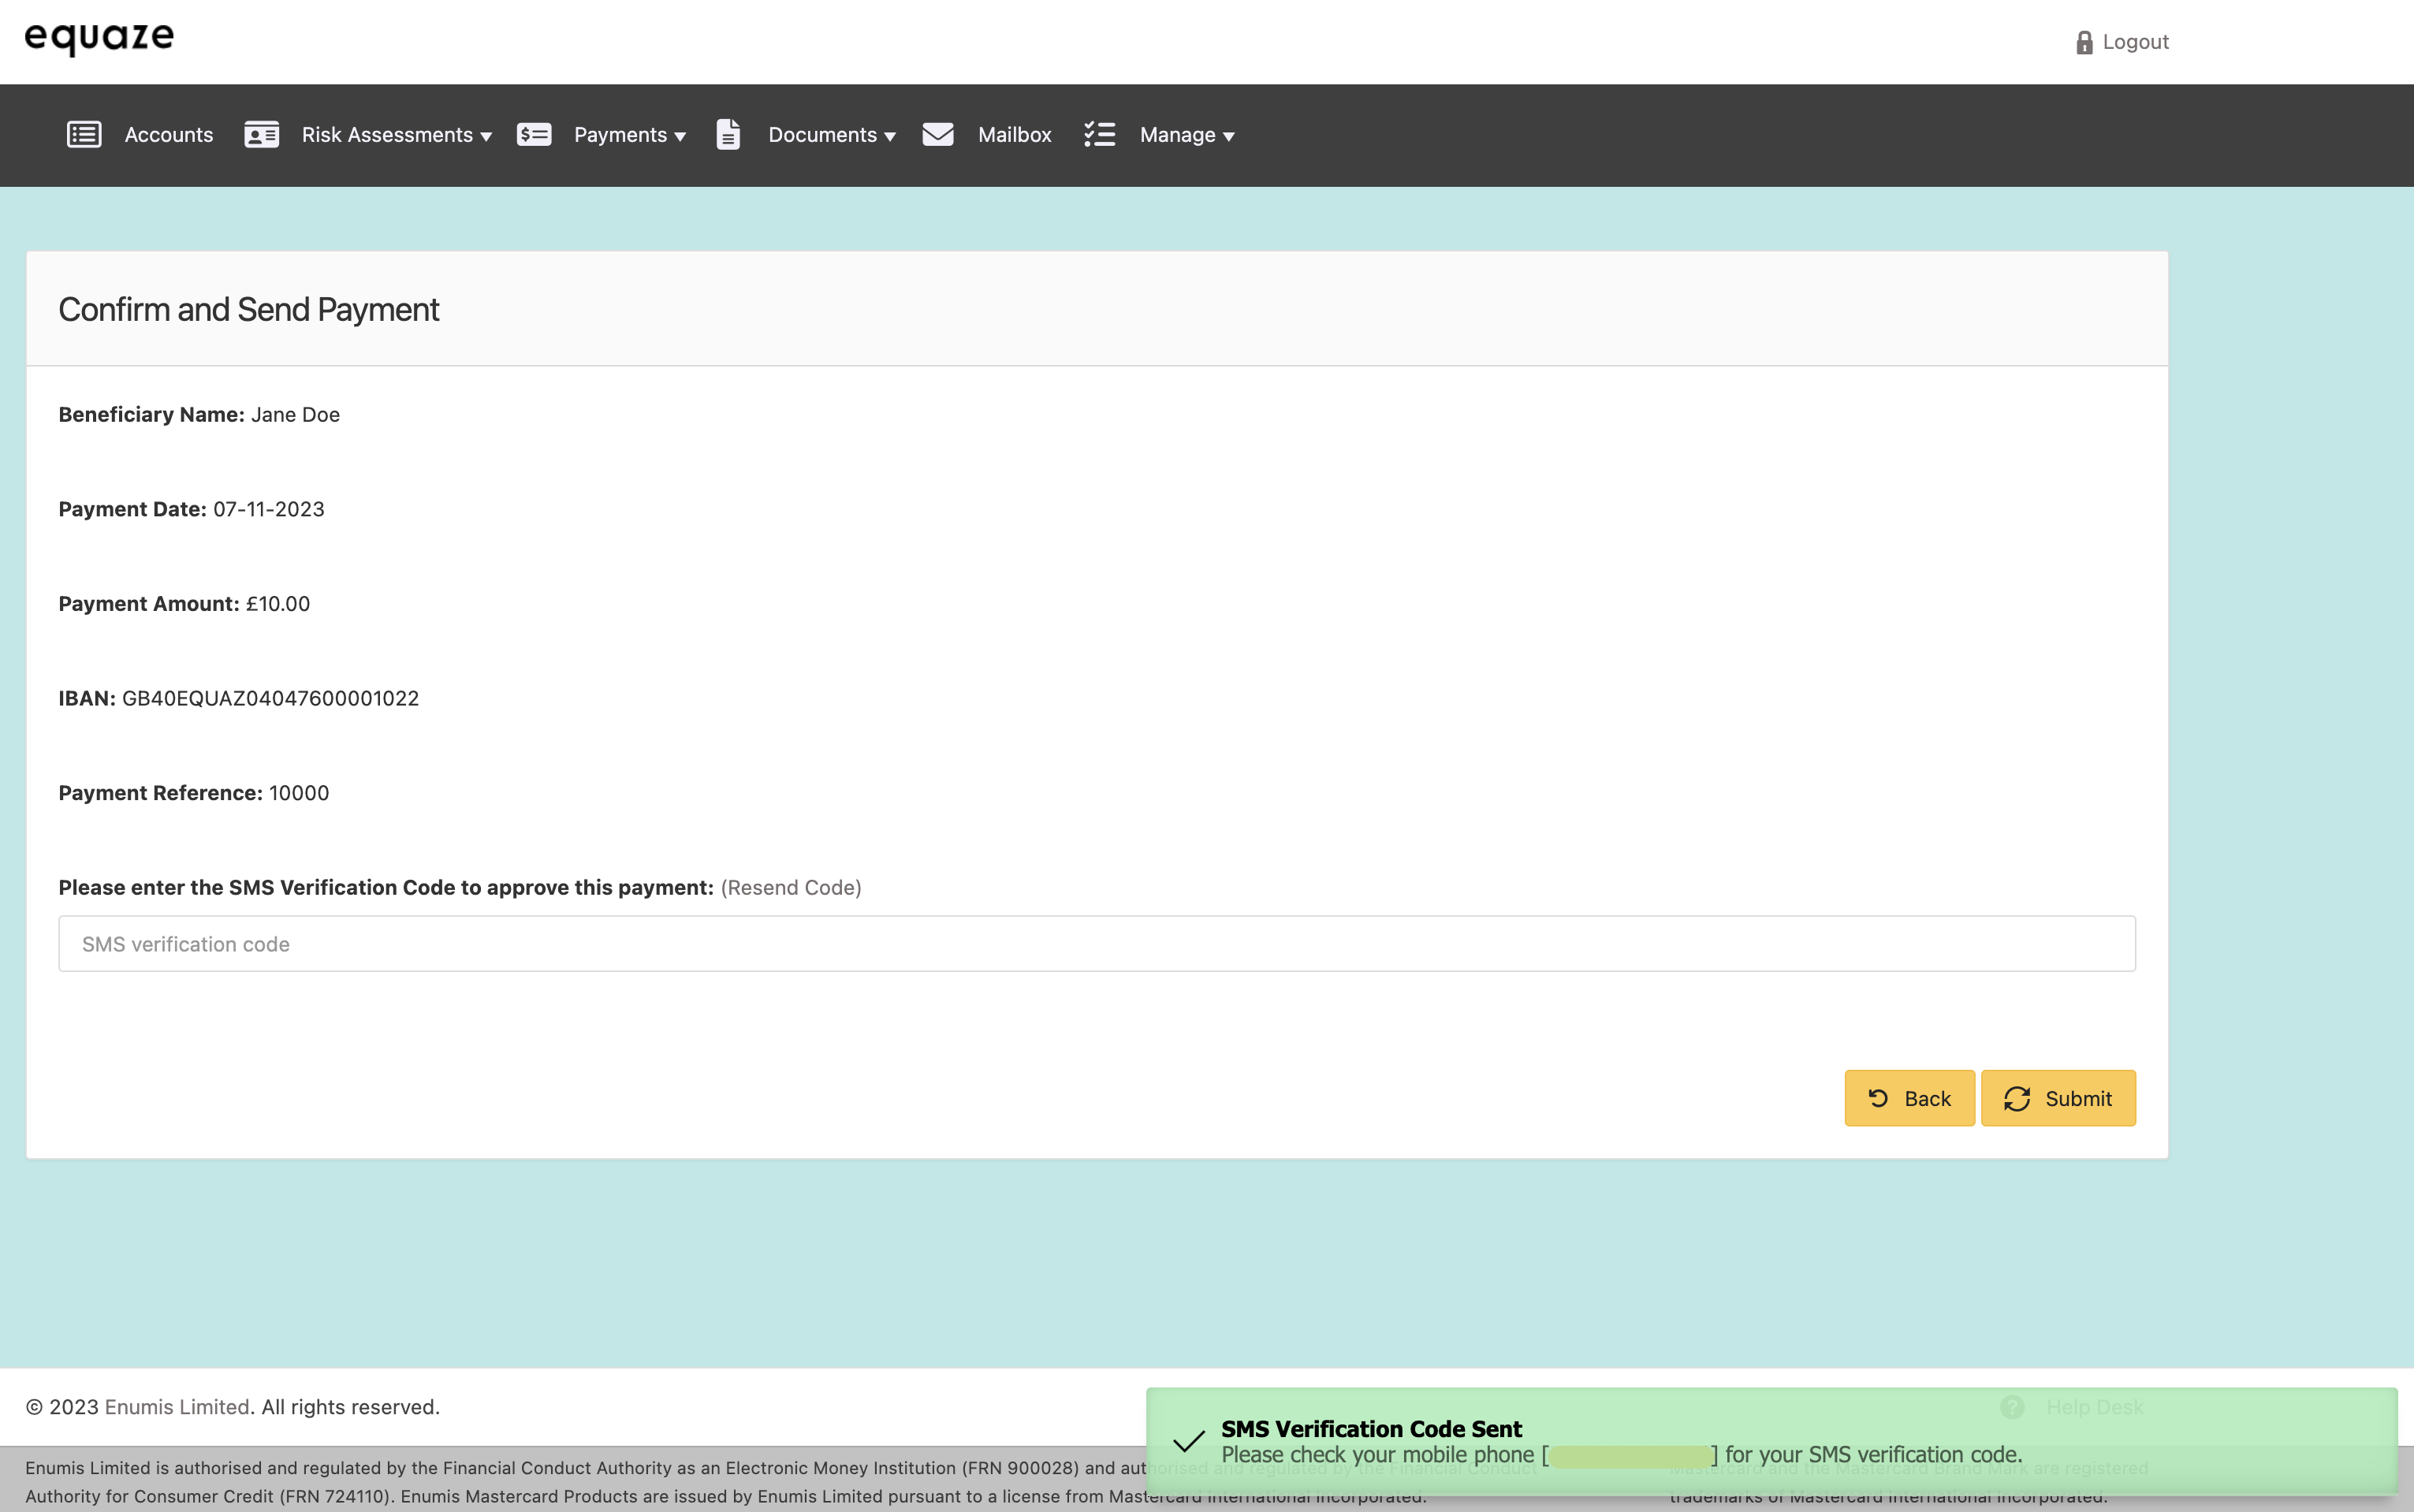Click the Payments money icon
Screen dimensions: 2414x1512
[x=534, y=135]
